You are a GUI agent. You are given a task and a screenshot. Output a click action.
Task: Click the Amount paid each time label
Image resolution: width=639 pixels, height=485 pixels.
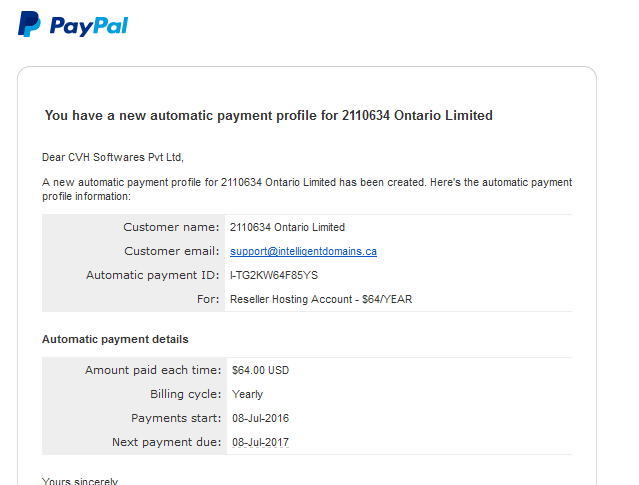[x=153, y=370]
